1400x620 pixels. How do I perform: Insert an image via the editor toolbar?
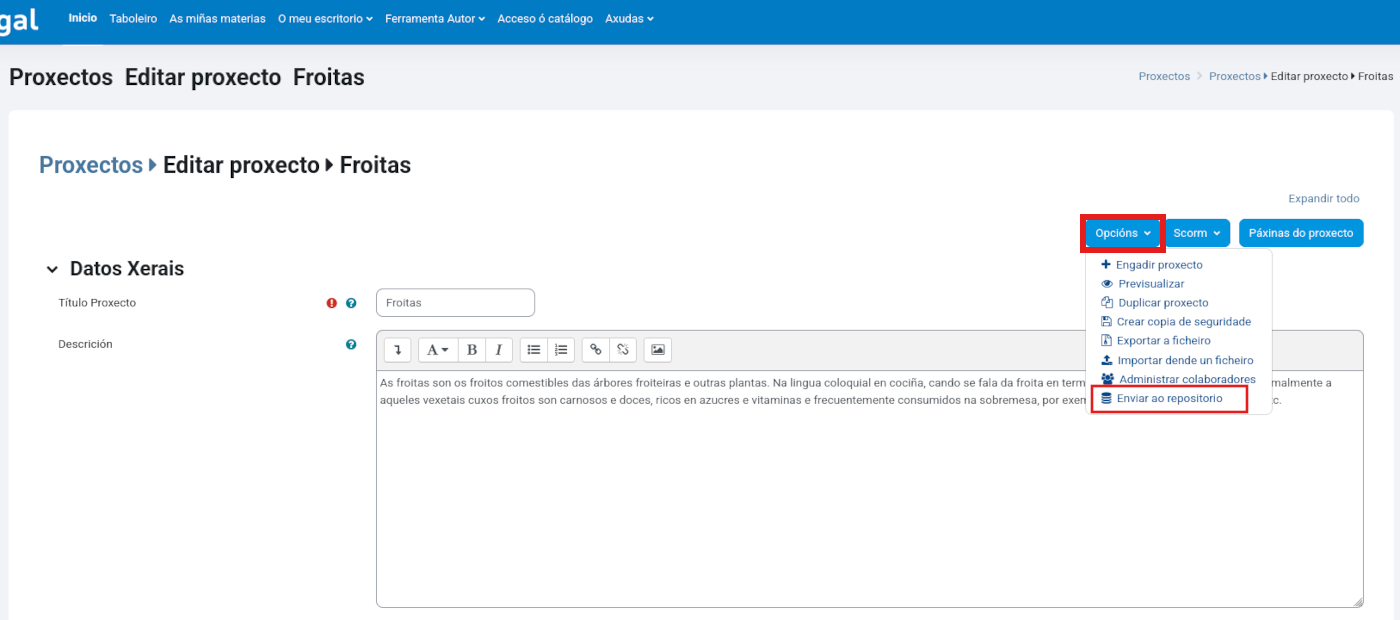(657, 349)
